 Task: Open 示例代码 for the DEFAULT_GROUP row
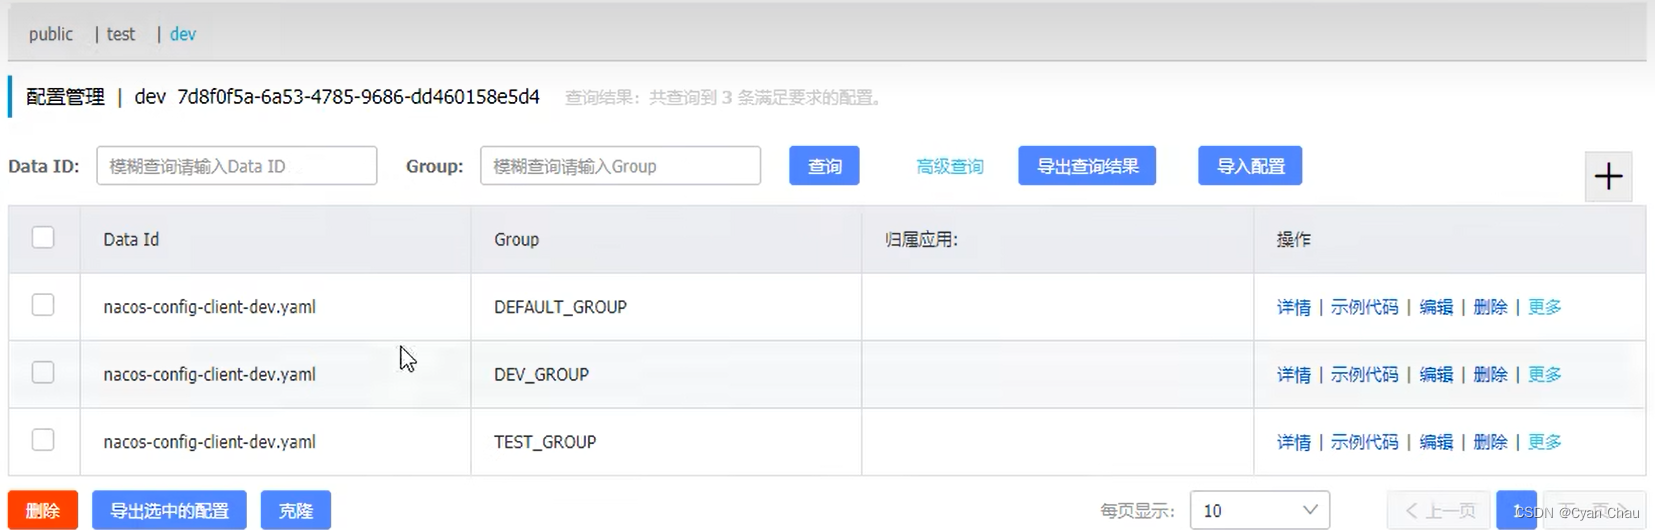click(x=1365, y=307)
